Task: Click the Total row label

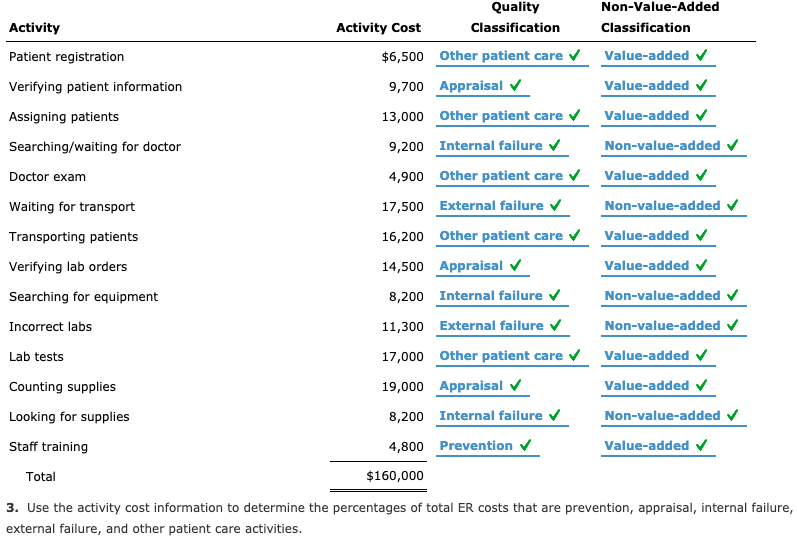Action: [x=41, y=476]
